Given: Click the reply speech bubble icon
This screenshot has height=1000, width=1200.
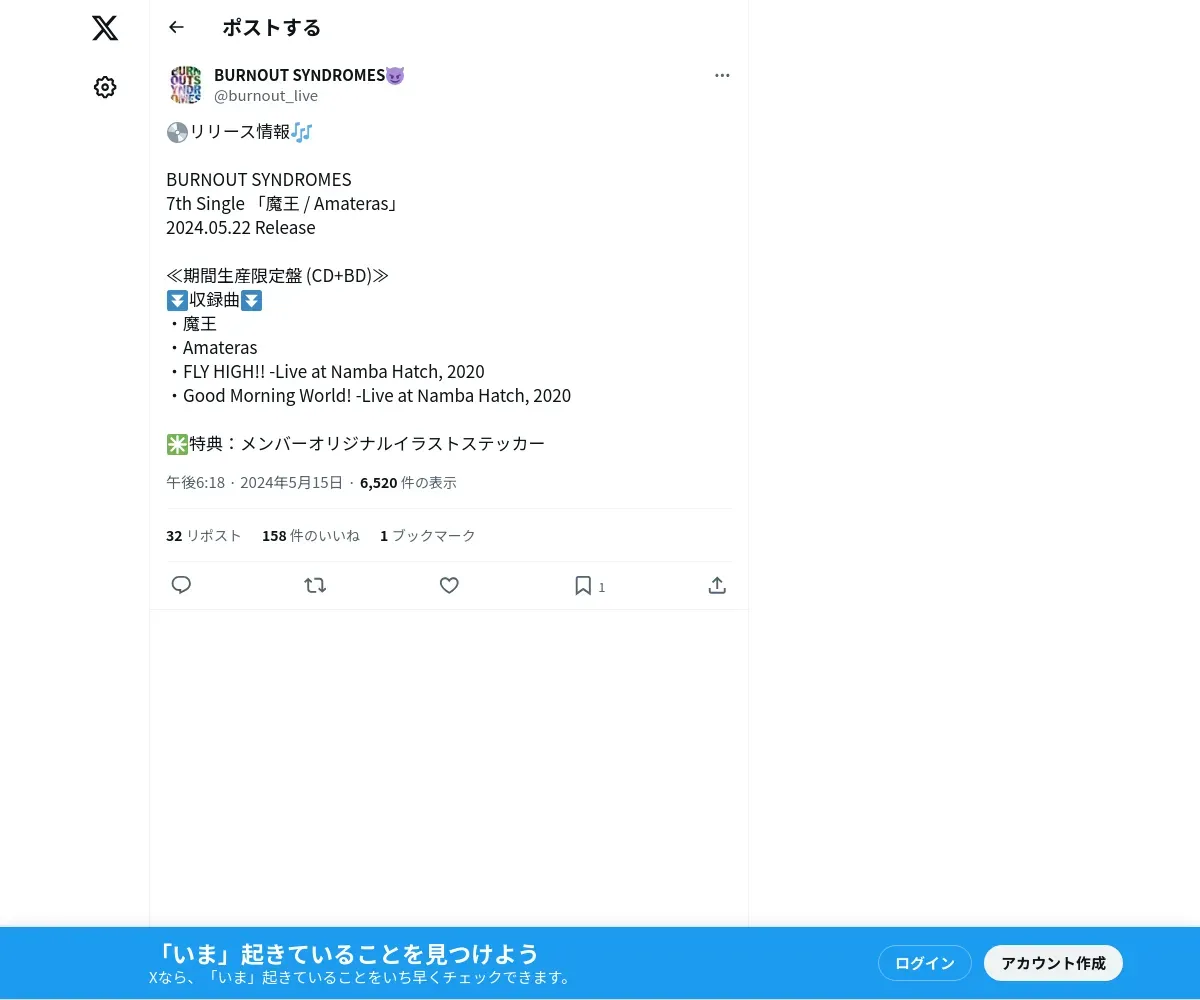Looking at the screenshot, I should [181, 585].
